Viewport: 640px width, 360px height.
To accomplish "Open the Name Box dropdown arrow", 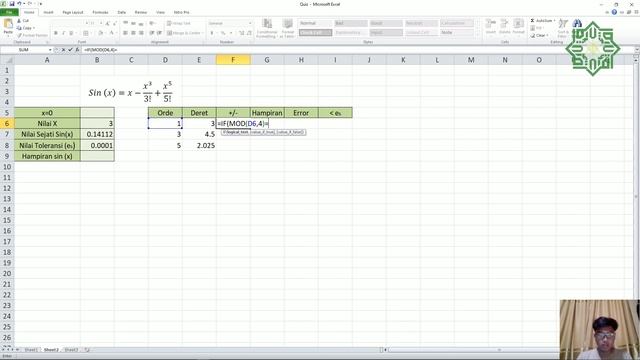I will click(50, 50).
